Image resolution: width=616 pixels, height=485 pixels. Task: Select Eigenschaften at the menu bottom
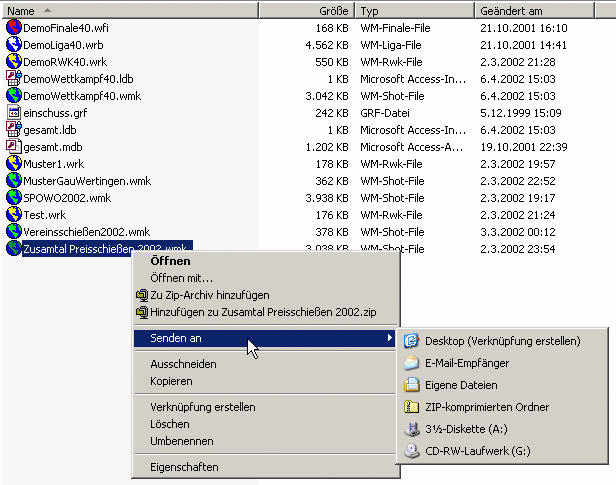[x=184, y=467]
